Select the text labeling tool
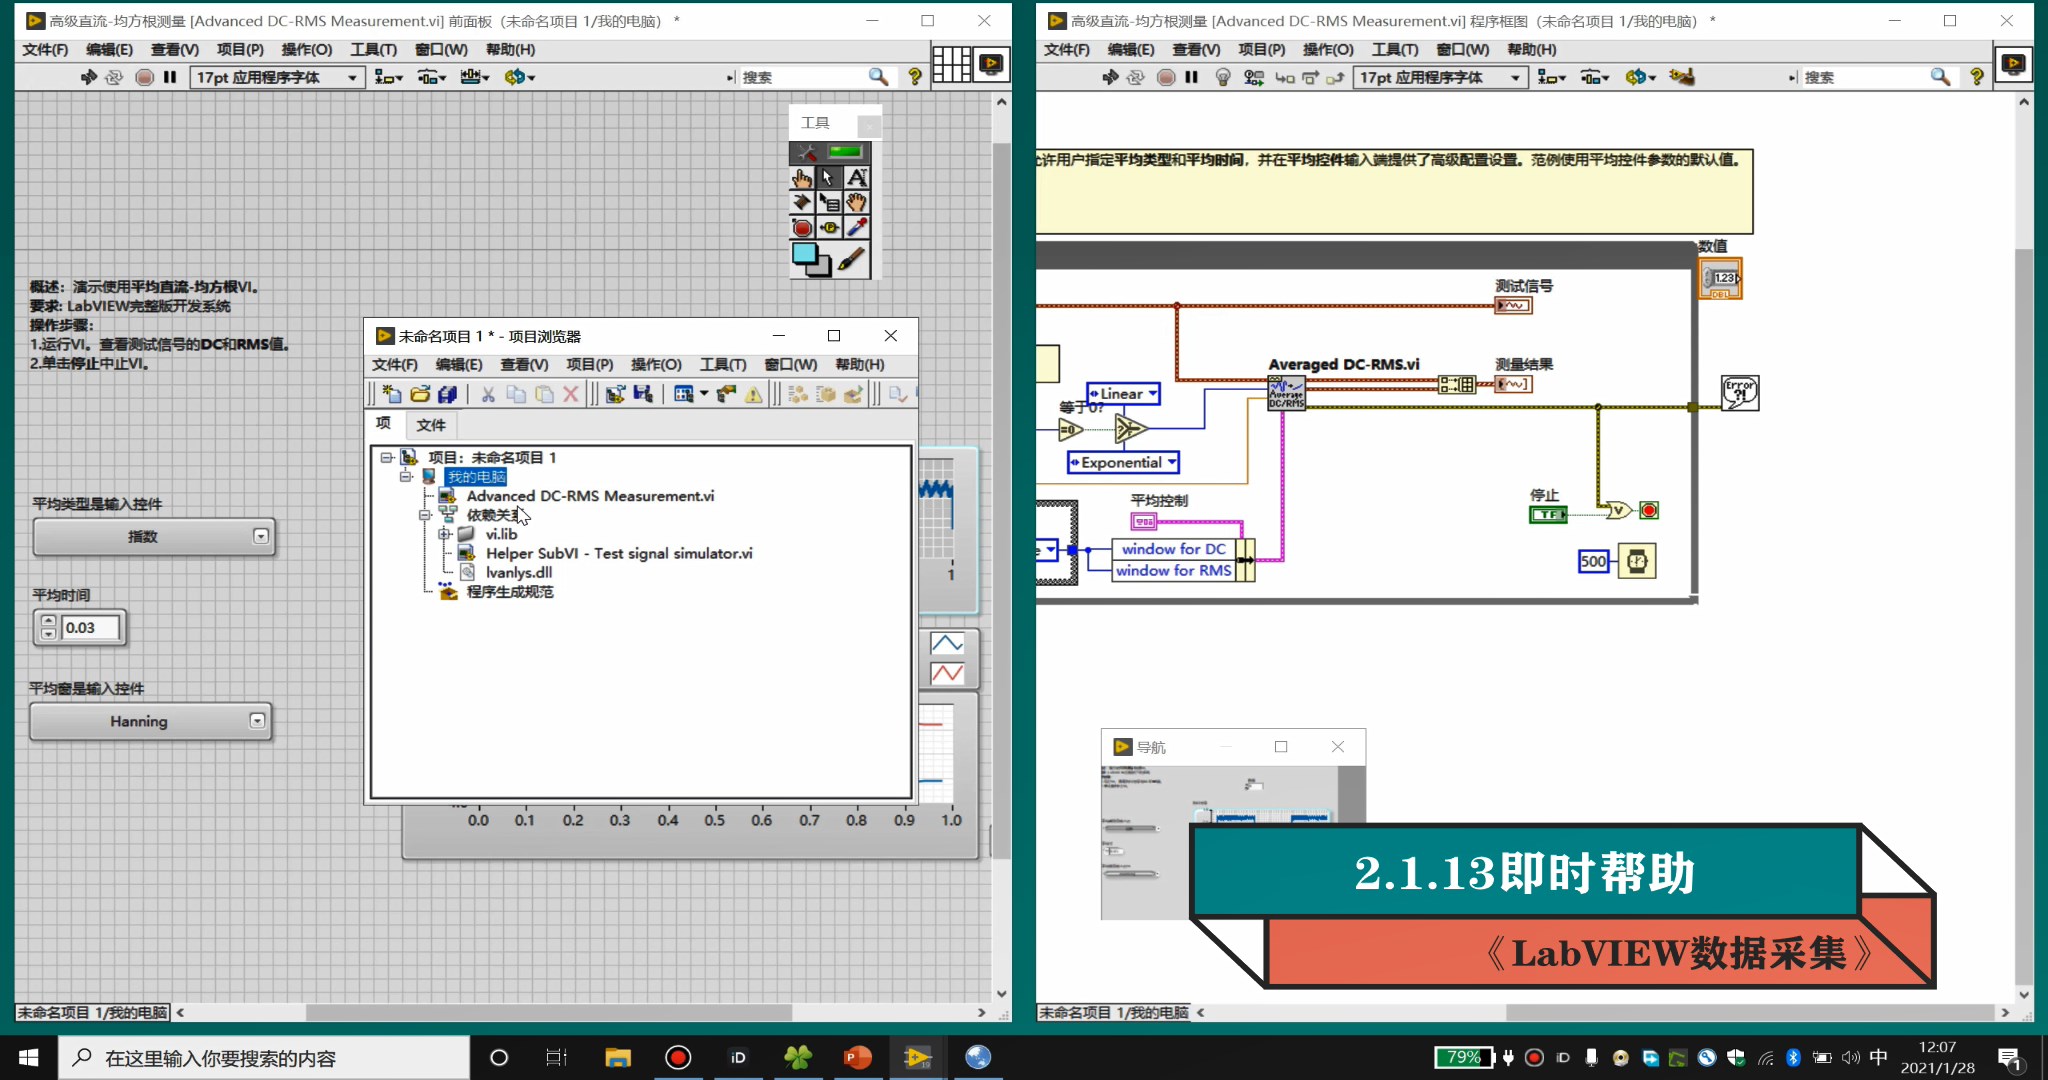This screenshot has height=1080, width=2048. click(x=857, y=178)
